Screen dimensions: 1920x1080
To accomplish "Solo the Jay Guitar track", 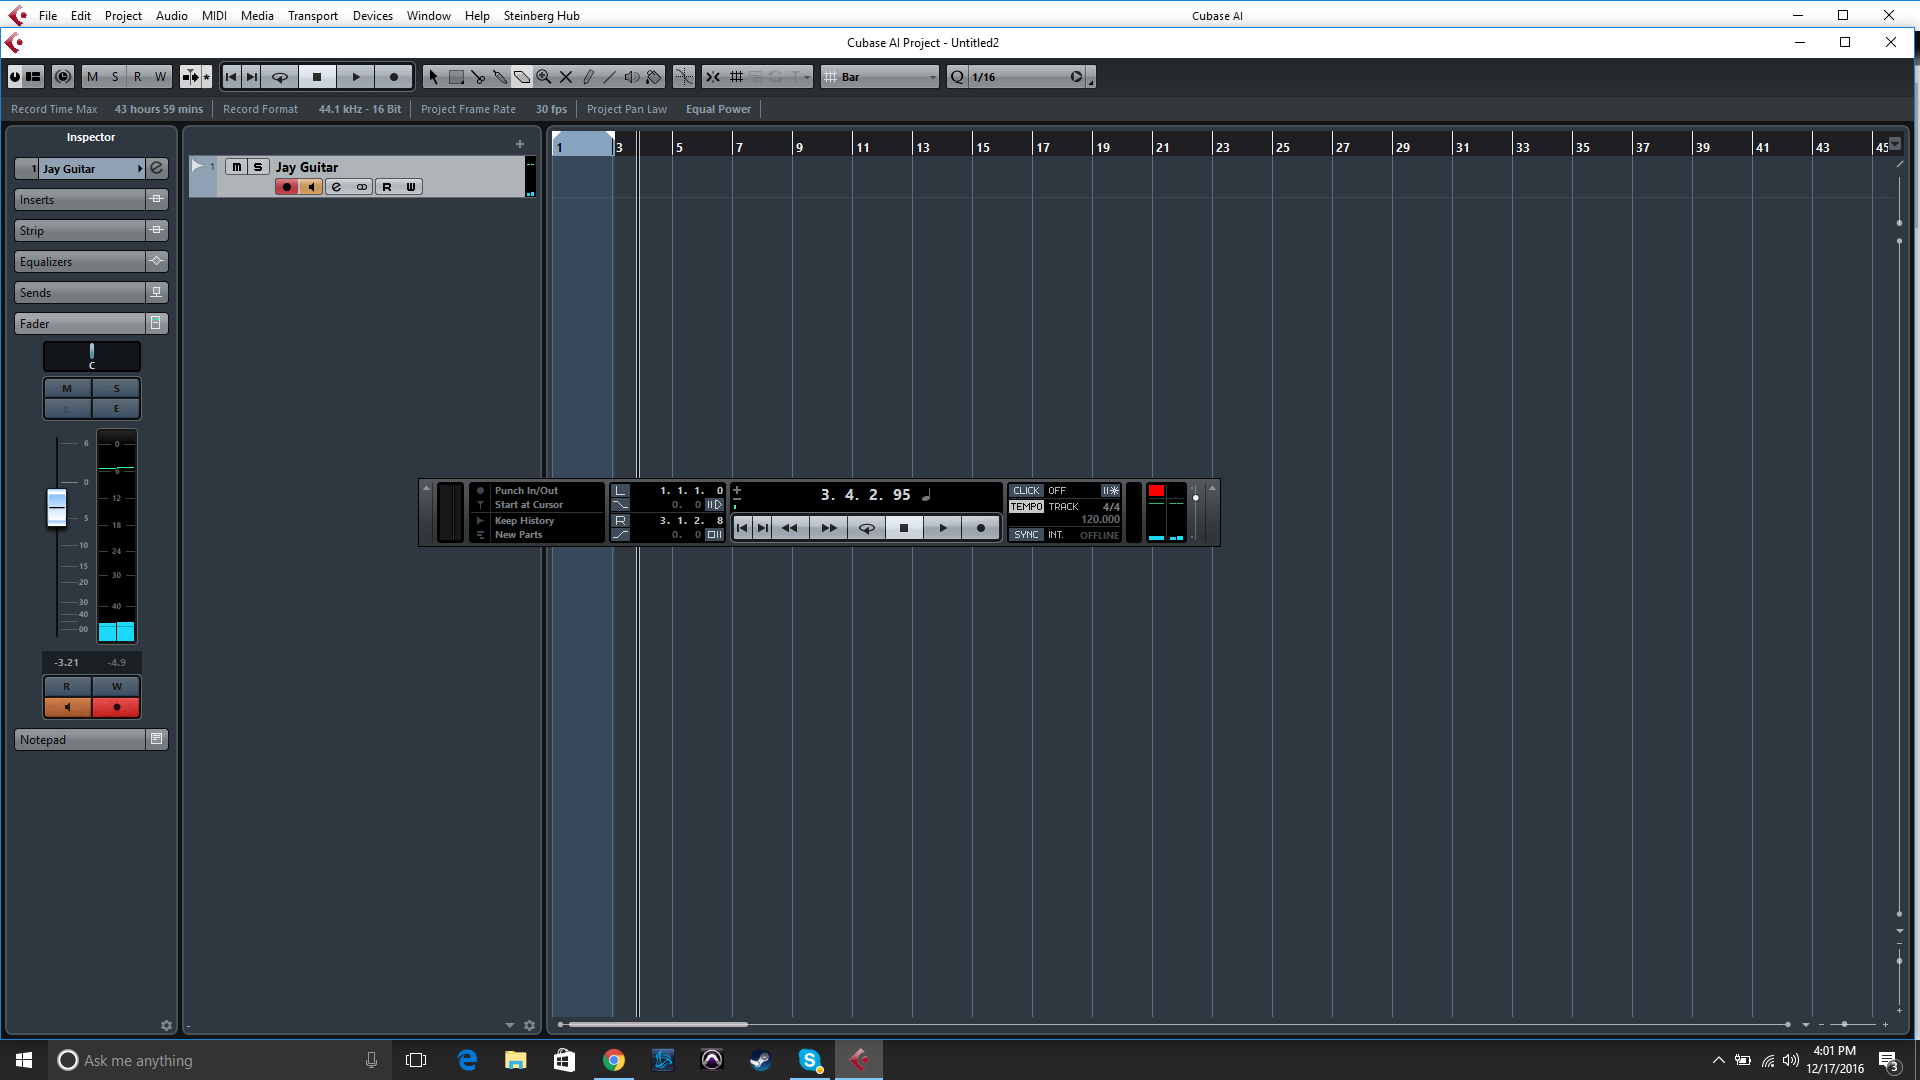I will pyautogui.click(x=258, y=167).
